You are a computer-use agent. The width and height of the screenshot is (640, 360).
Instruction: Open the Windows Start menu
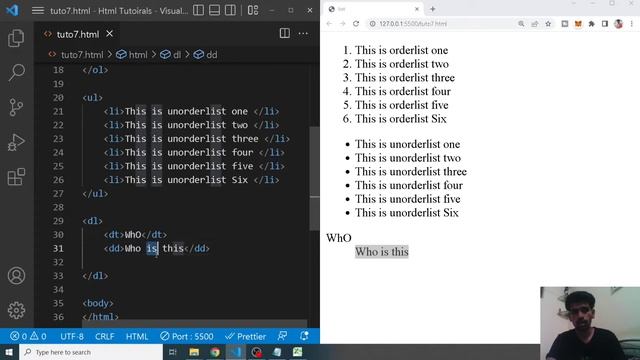click(9, 352)
